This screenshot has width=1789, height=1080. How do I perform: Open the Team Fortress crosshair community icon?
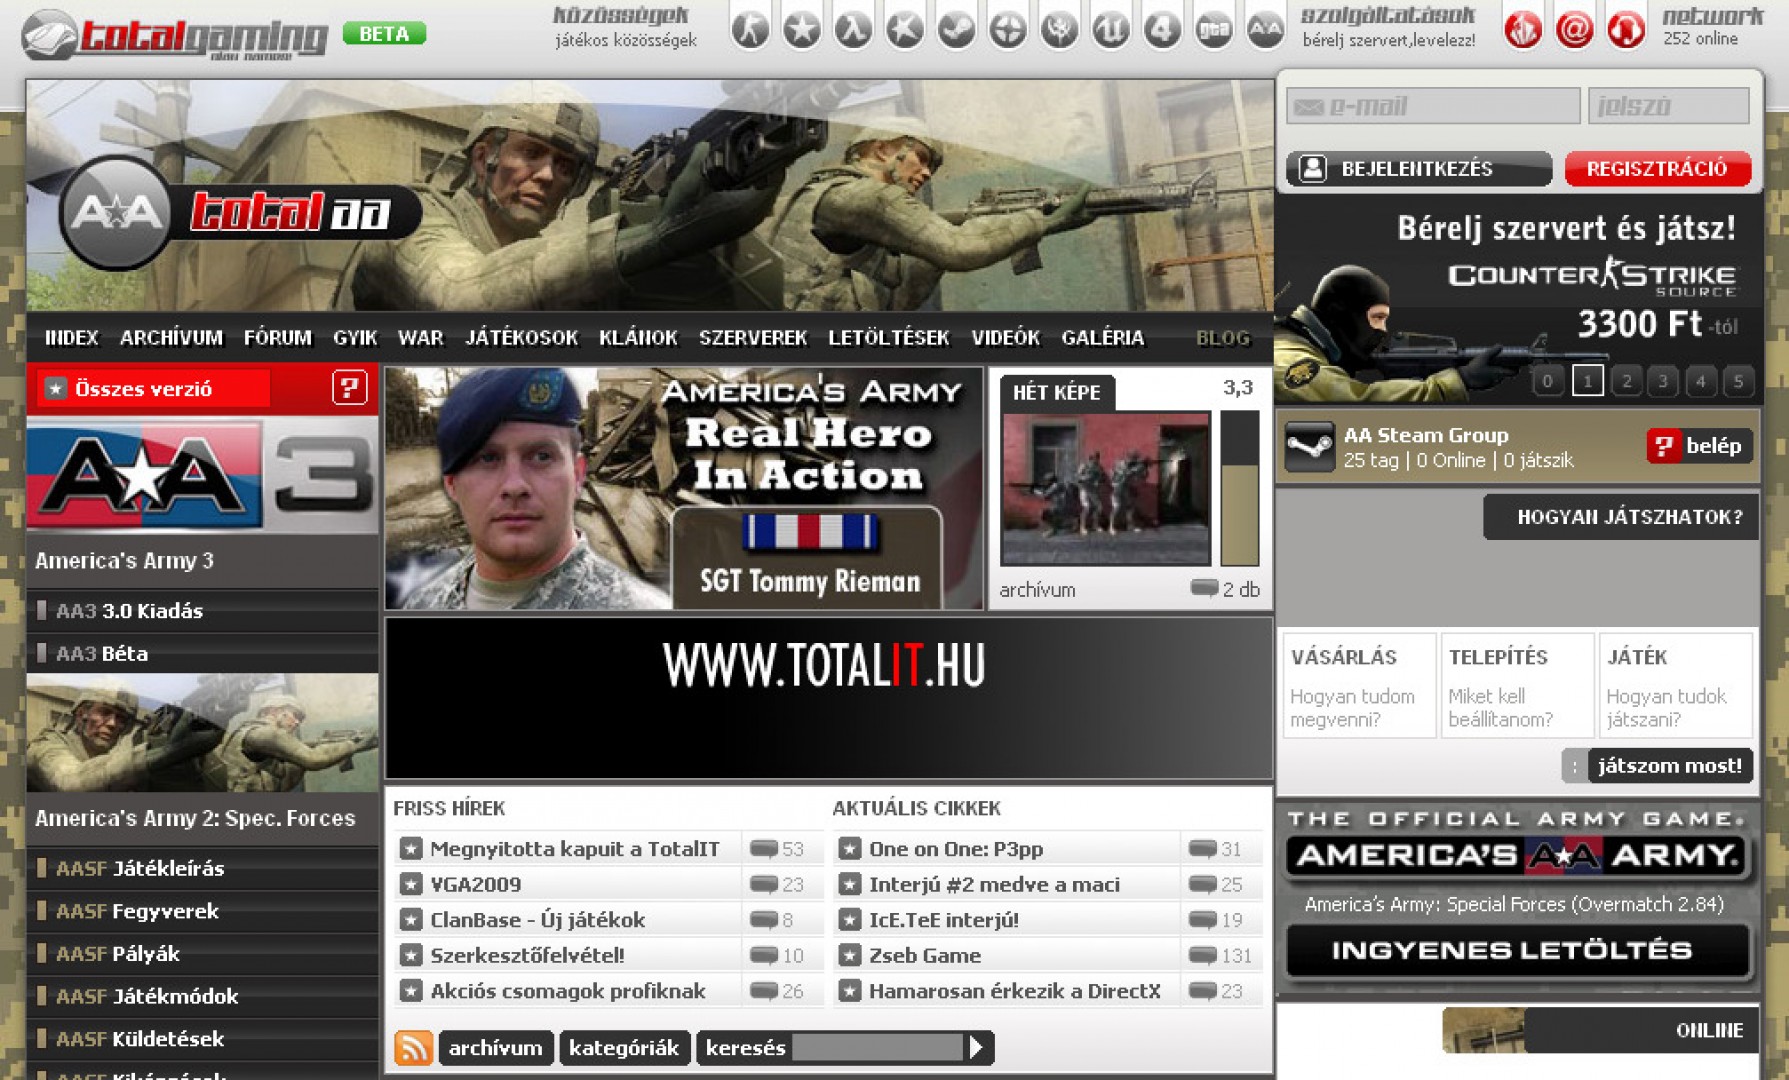click(1008, 29)
